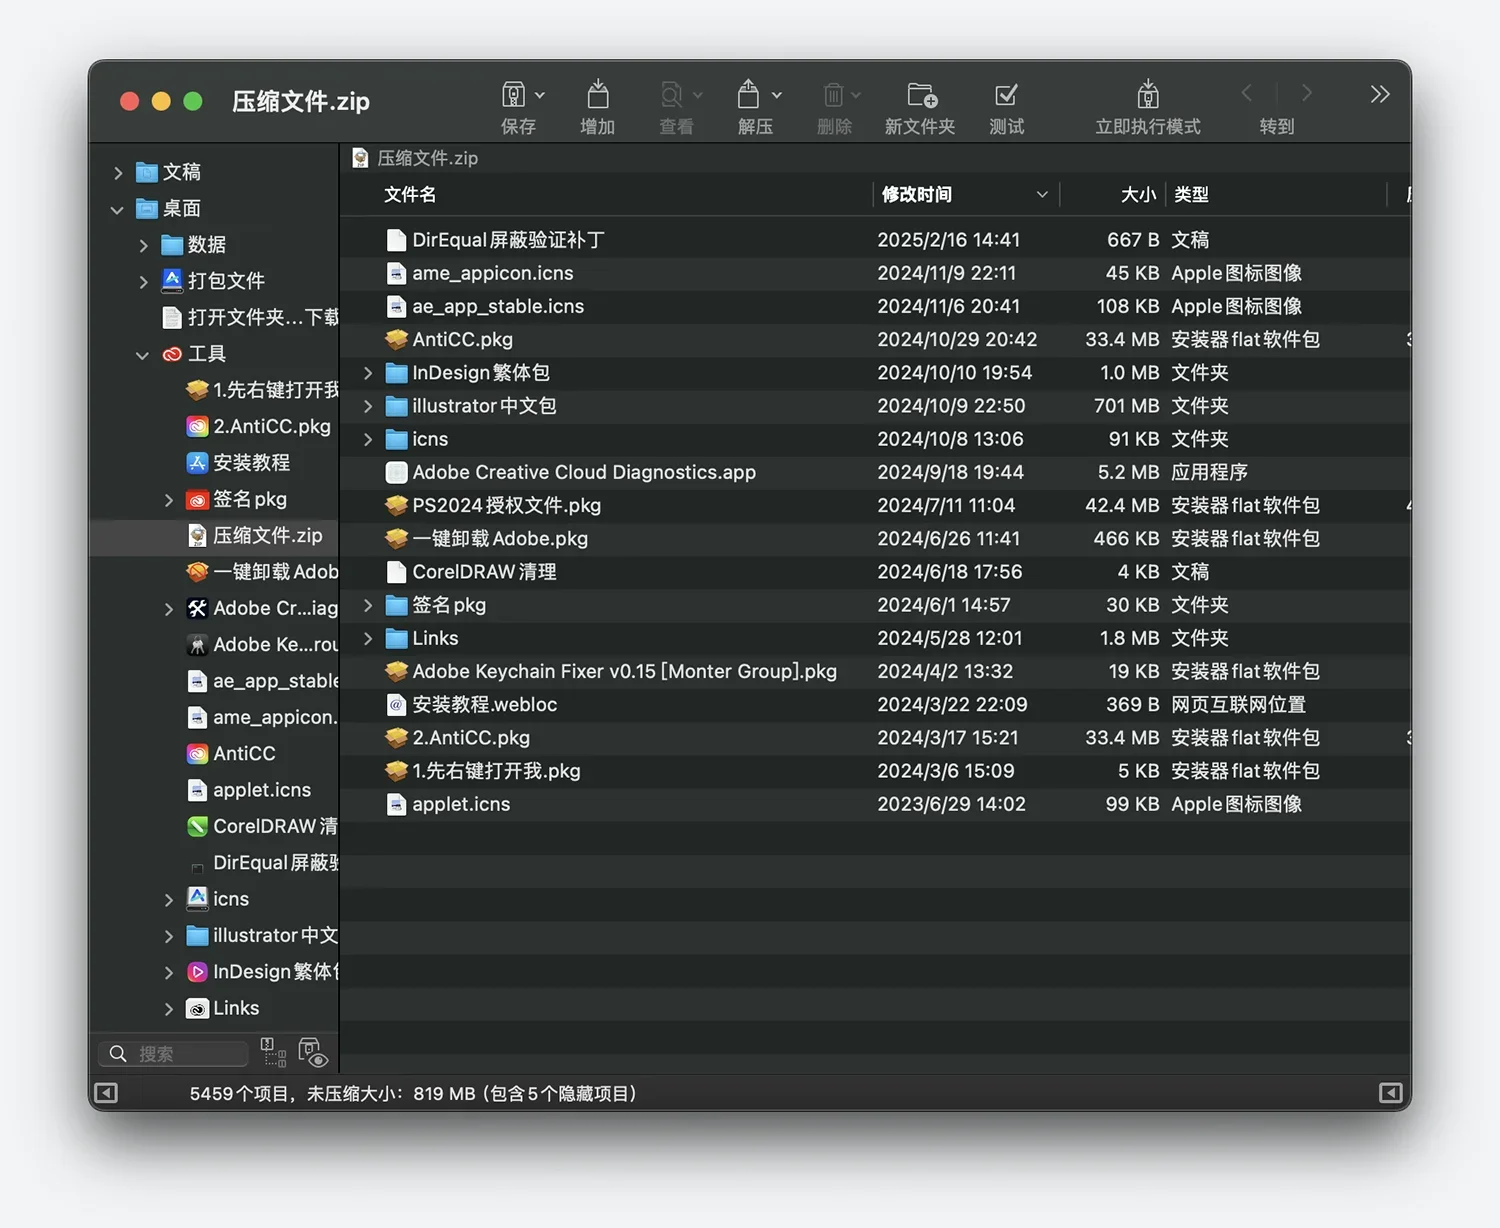Expand 数据 folder in the sidebar
Screen dimensions: 1500x1228
point(143,246)
